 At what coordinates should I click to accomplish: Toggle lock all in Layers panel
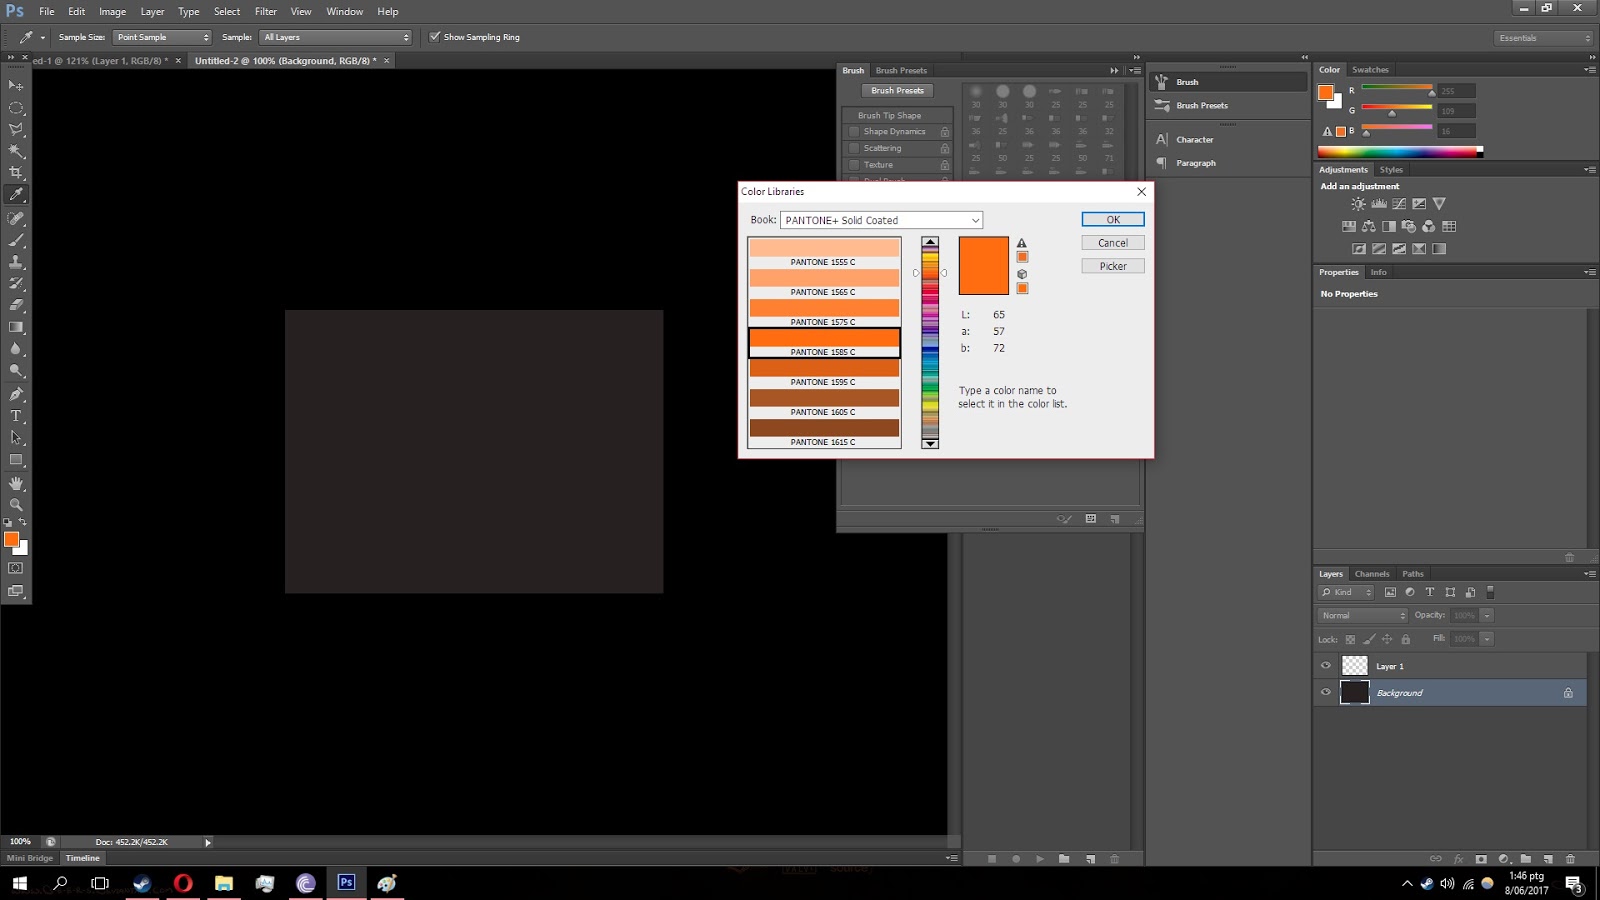click(x=1406, y=640)
